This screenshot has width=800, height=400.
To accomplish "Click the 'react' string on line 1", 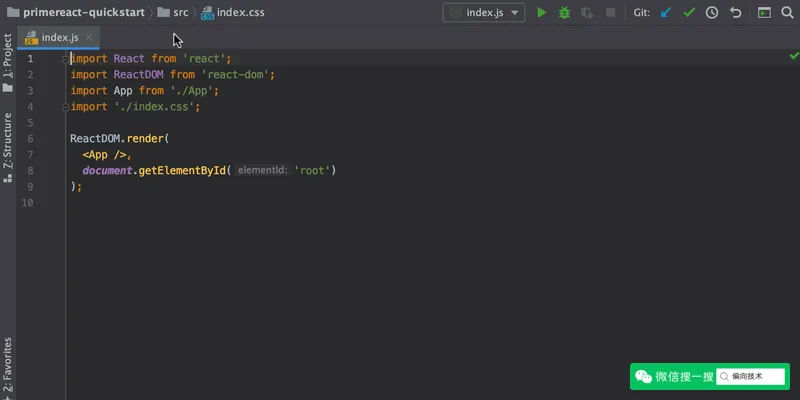I will pyautogui.click(x=204, y=59).
